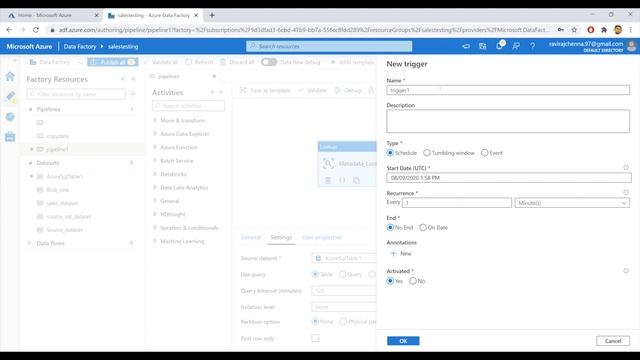Switch to User properties tab
Image resolution: width=640 pixels, height=360 pixels.
[322, 237]
